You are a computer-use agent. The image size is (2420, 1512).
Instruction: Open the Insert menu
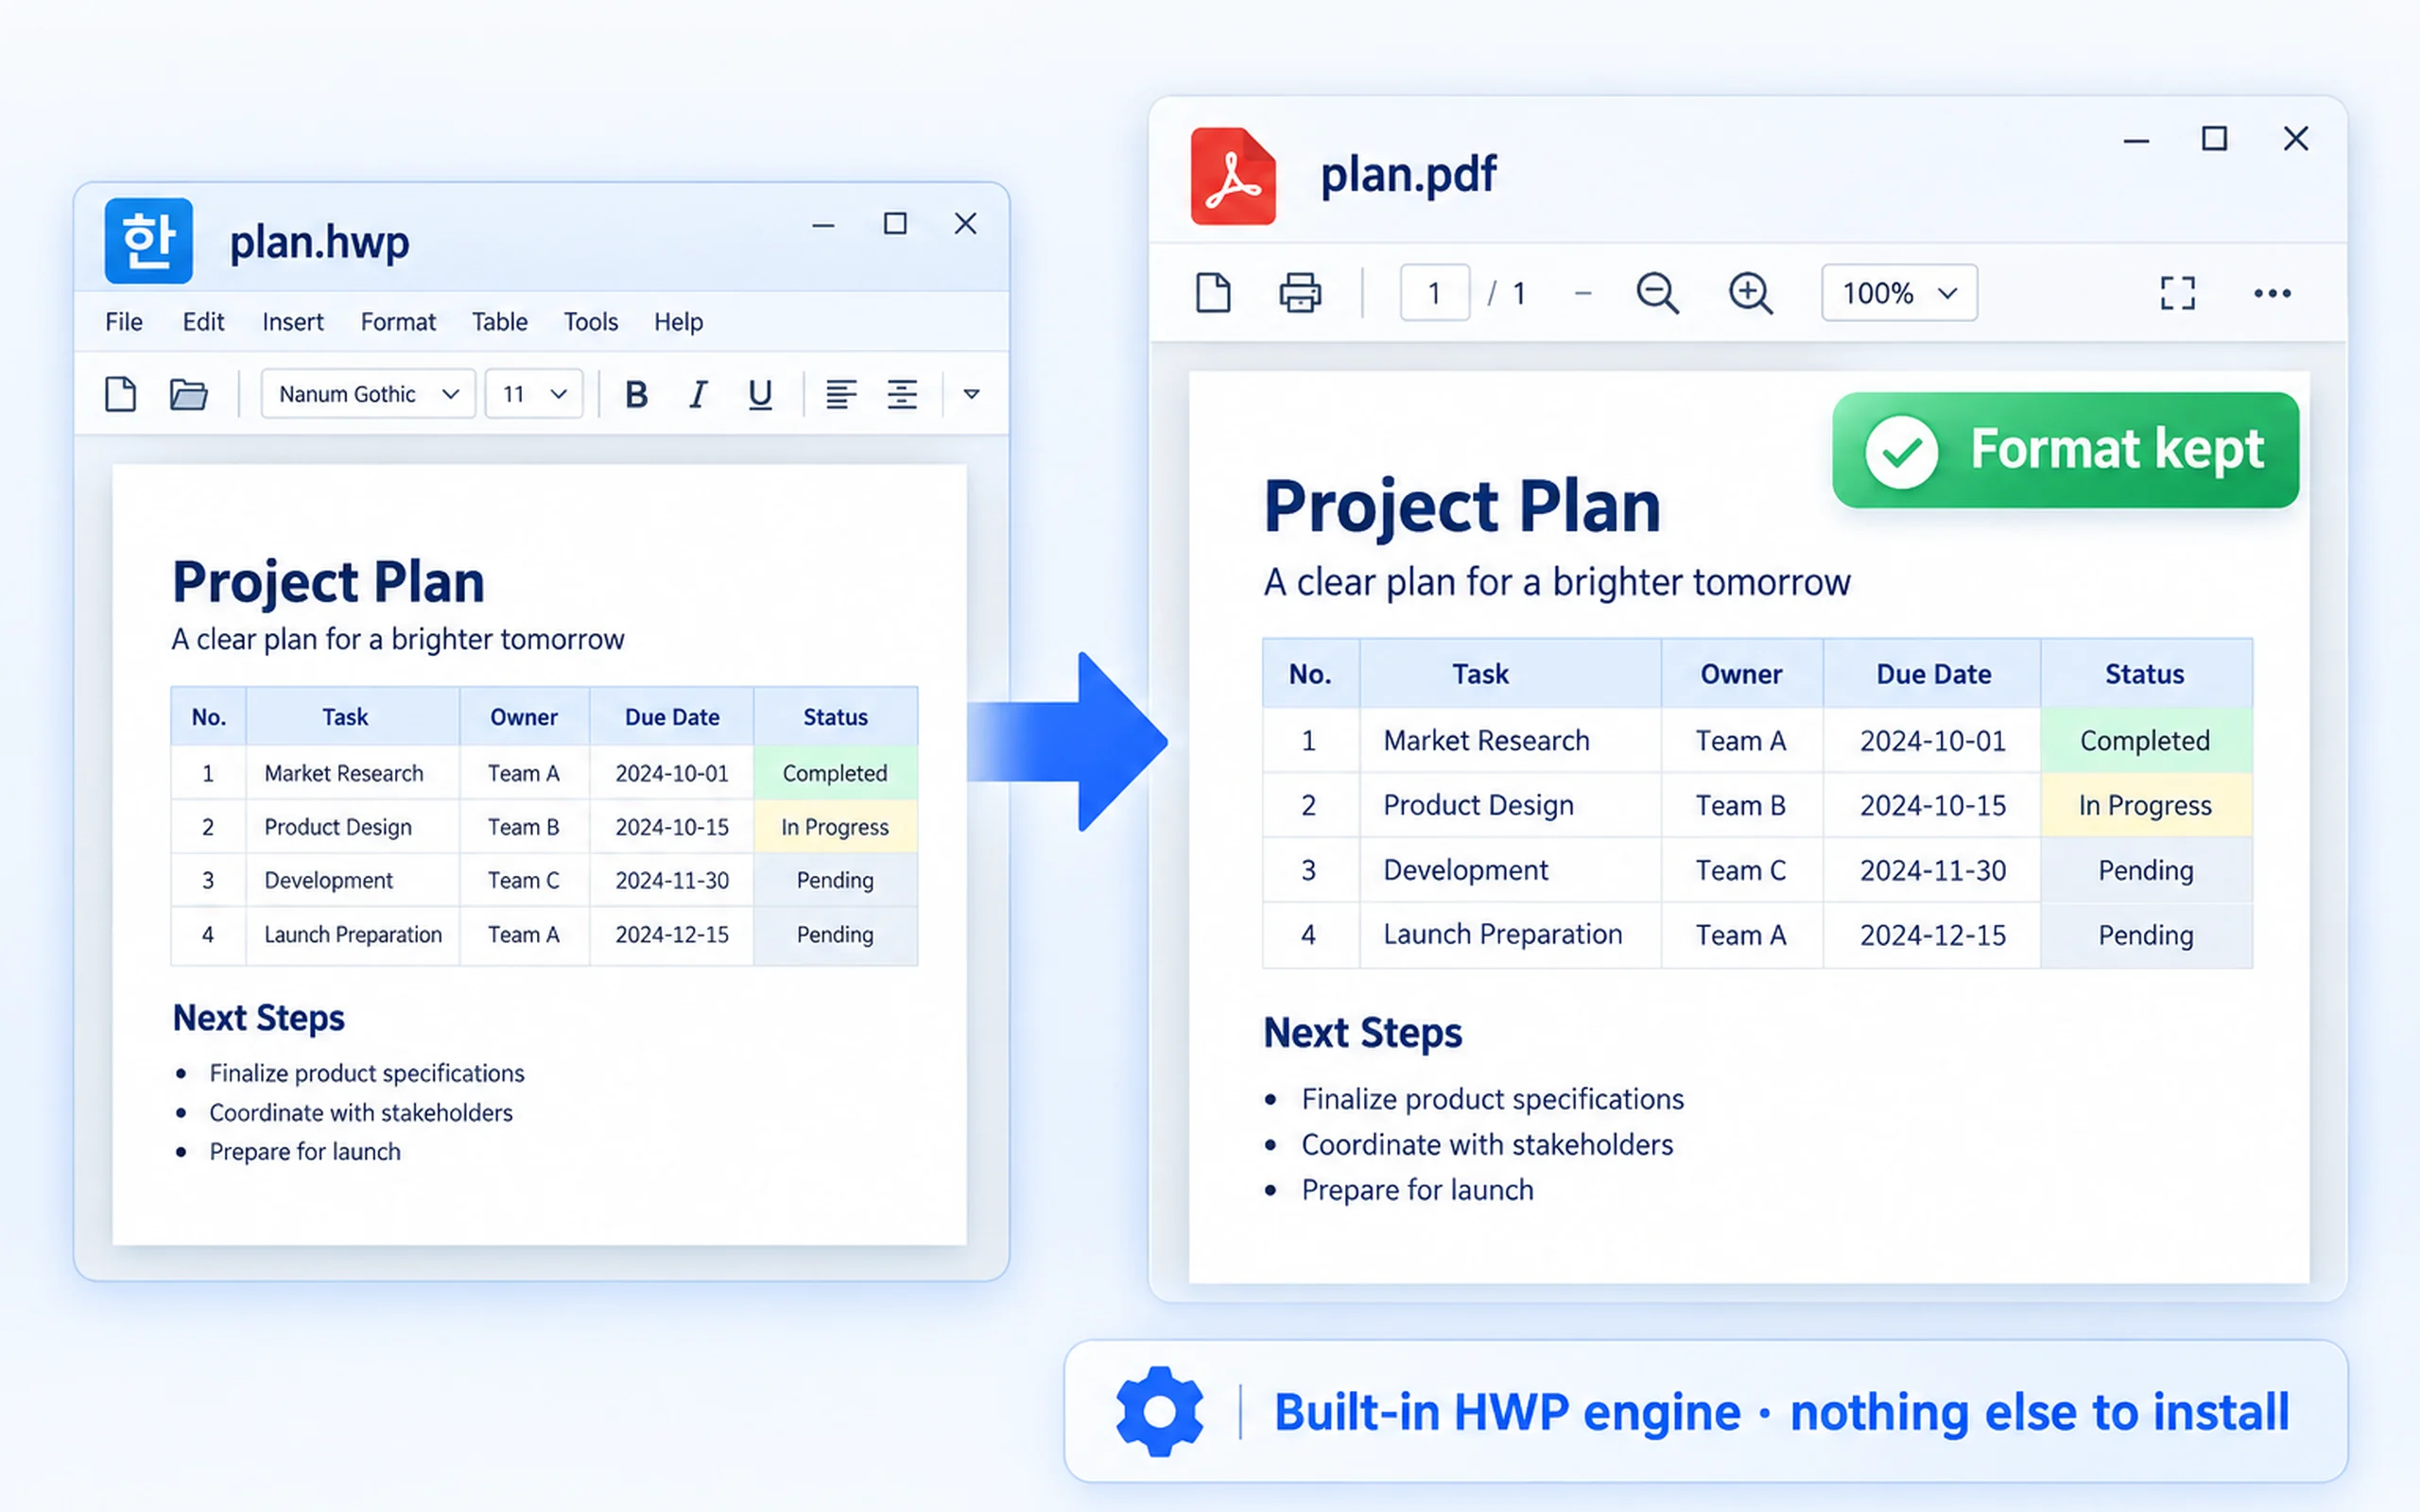click(293, 322)
